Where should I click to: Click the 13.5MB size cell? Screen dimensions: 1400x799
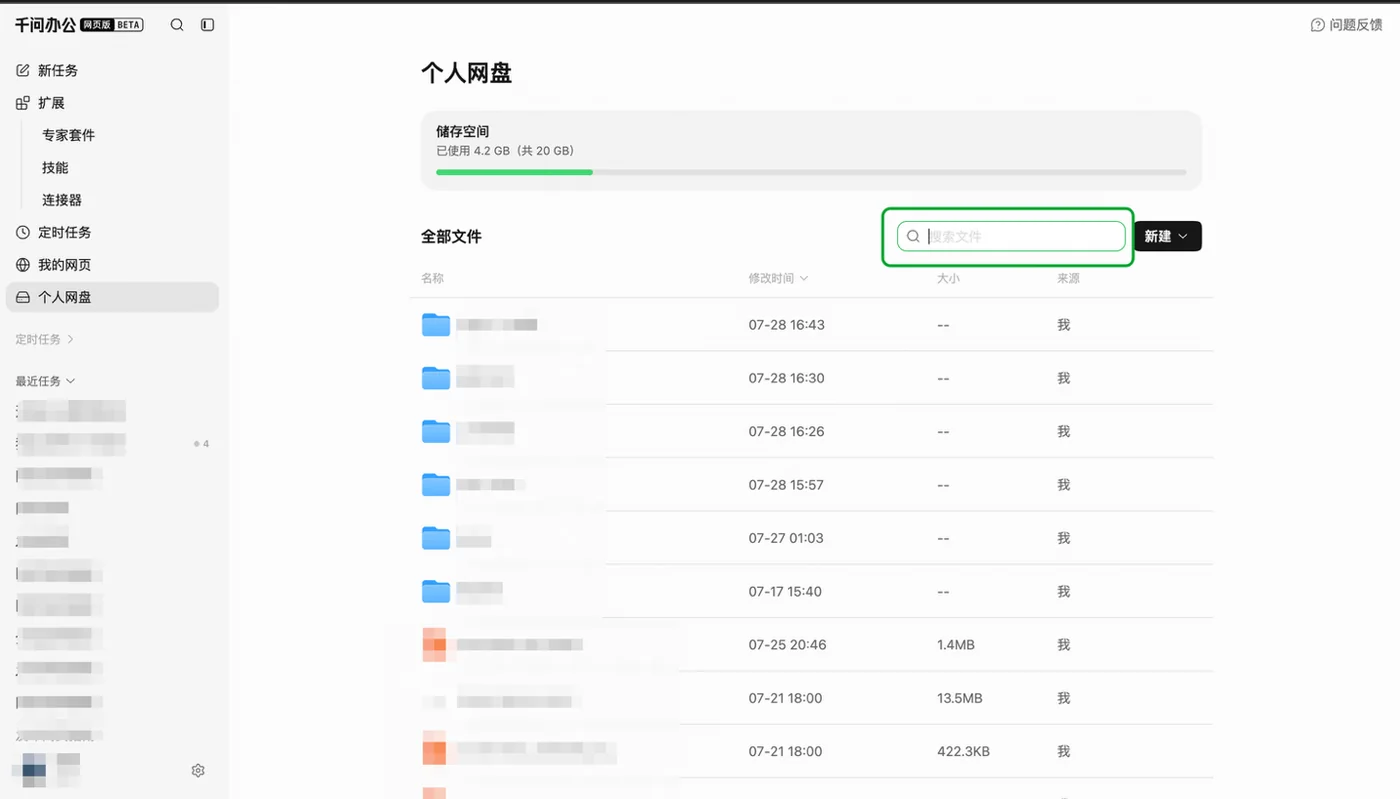960,698
